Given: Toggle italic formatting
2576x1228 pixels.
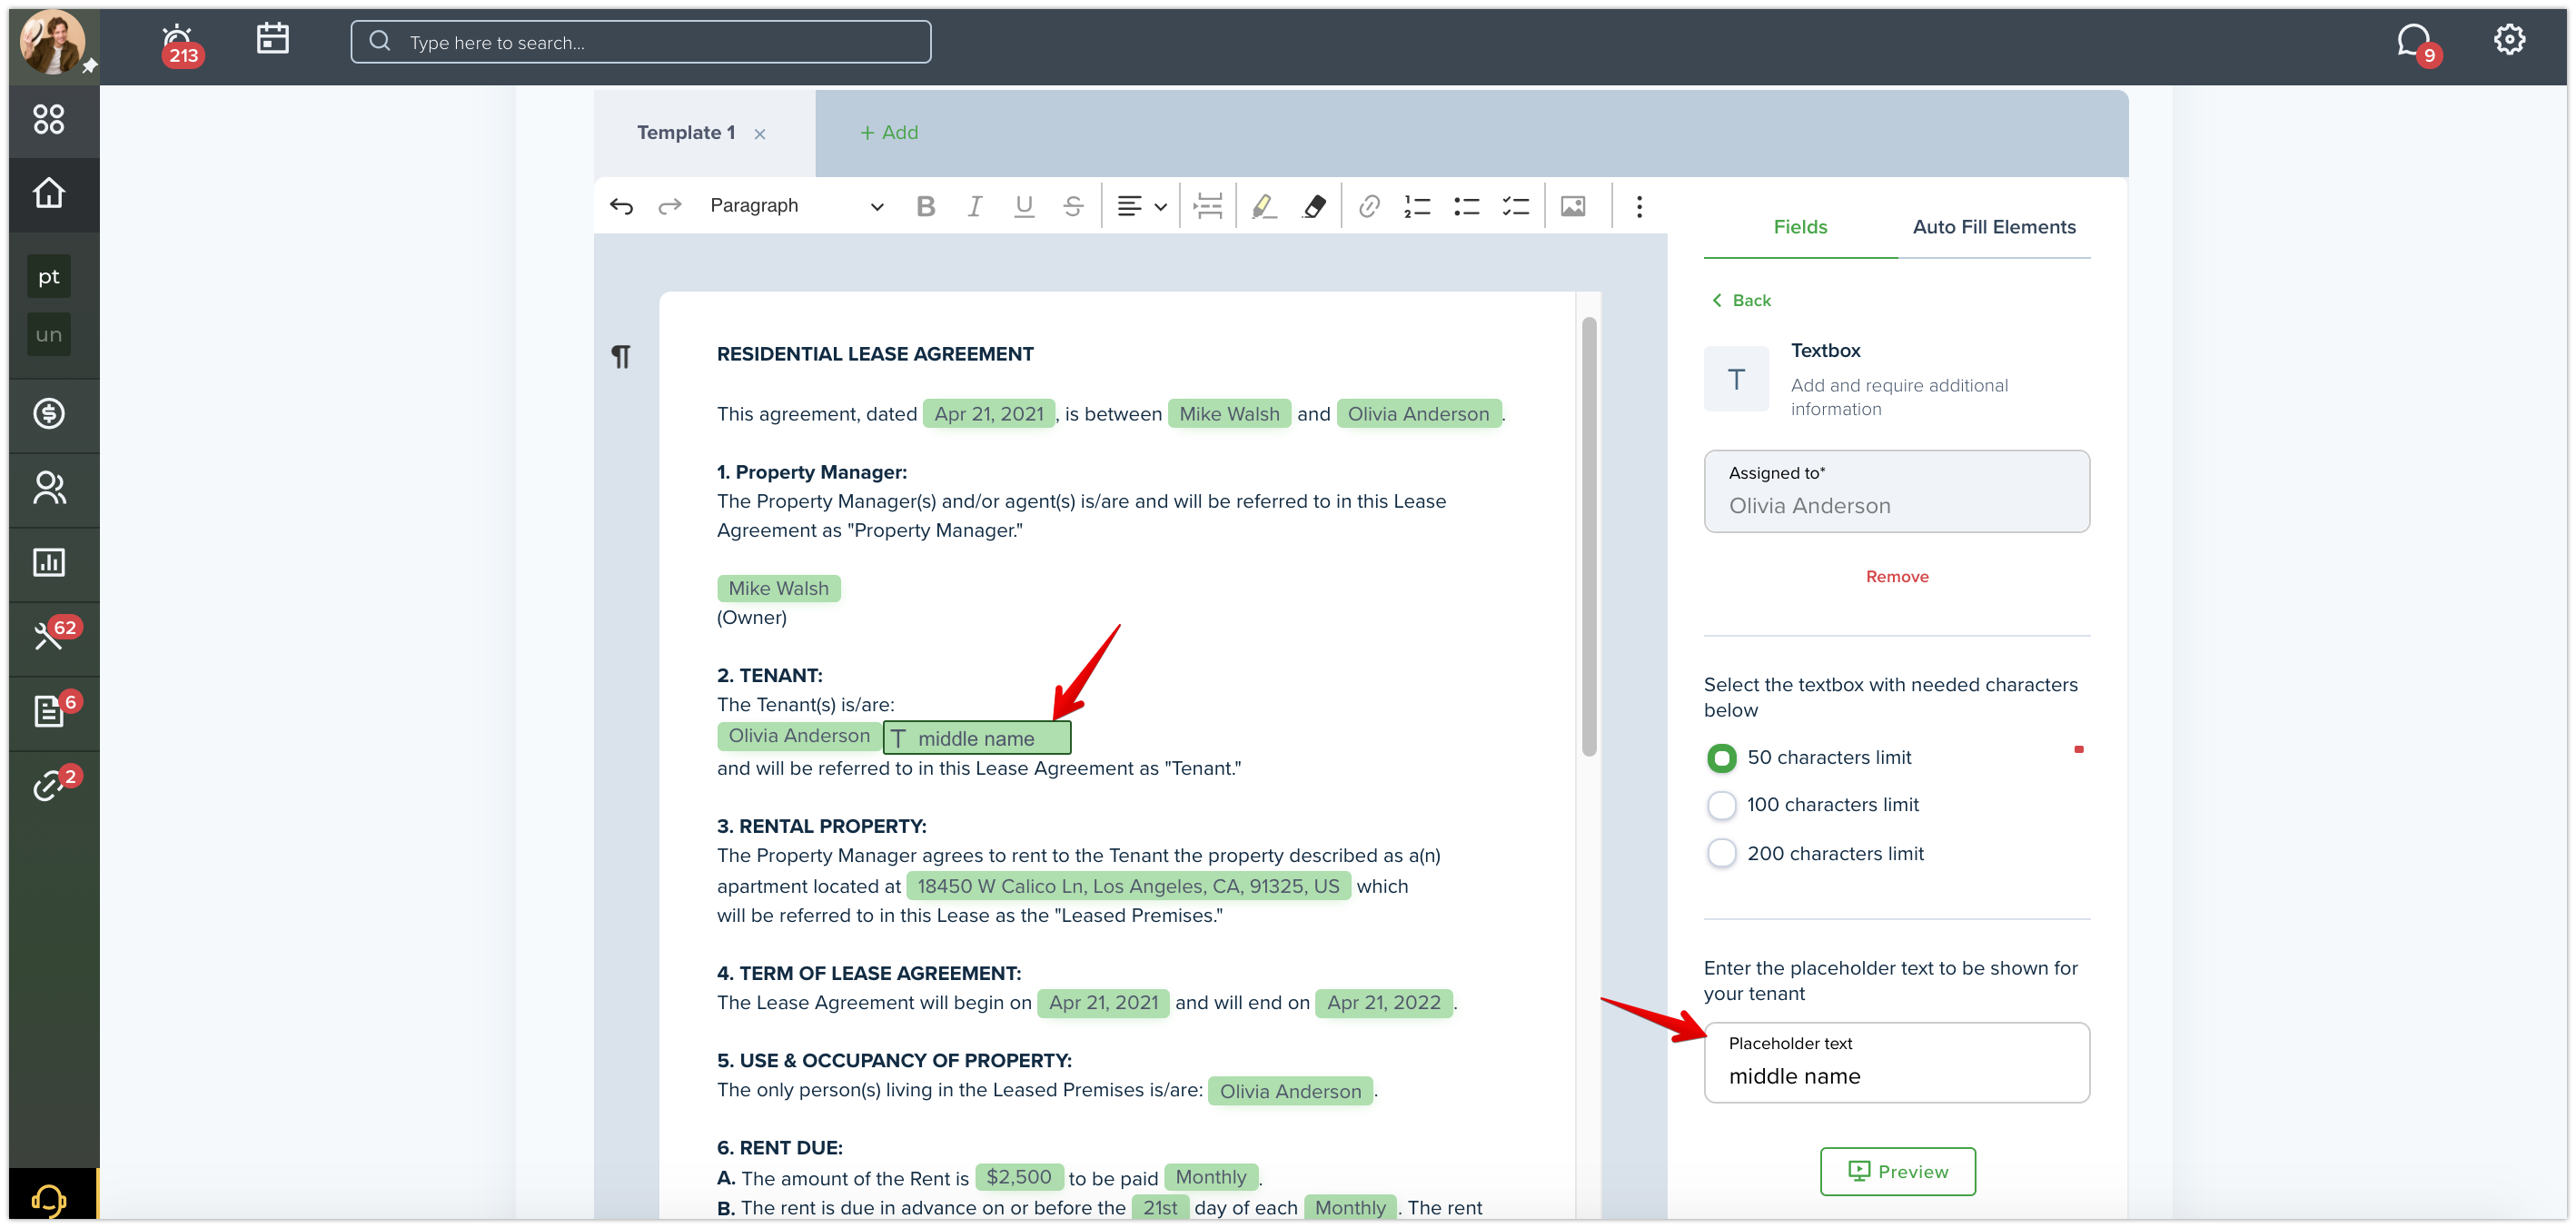Looking at the screenshot, I should click(x=975, y=206).
